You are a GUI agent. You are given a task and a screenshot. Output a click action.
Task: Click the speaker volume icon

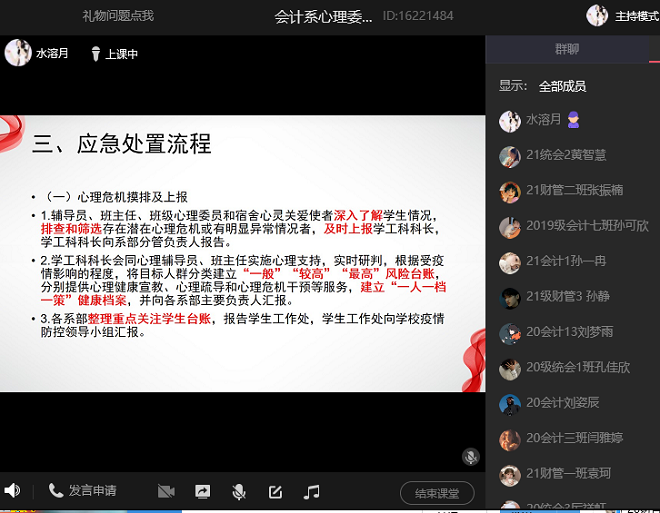coord(12,491)
